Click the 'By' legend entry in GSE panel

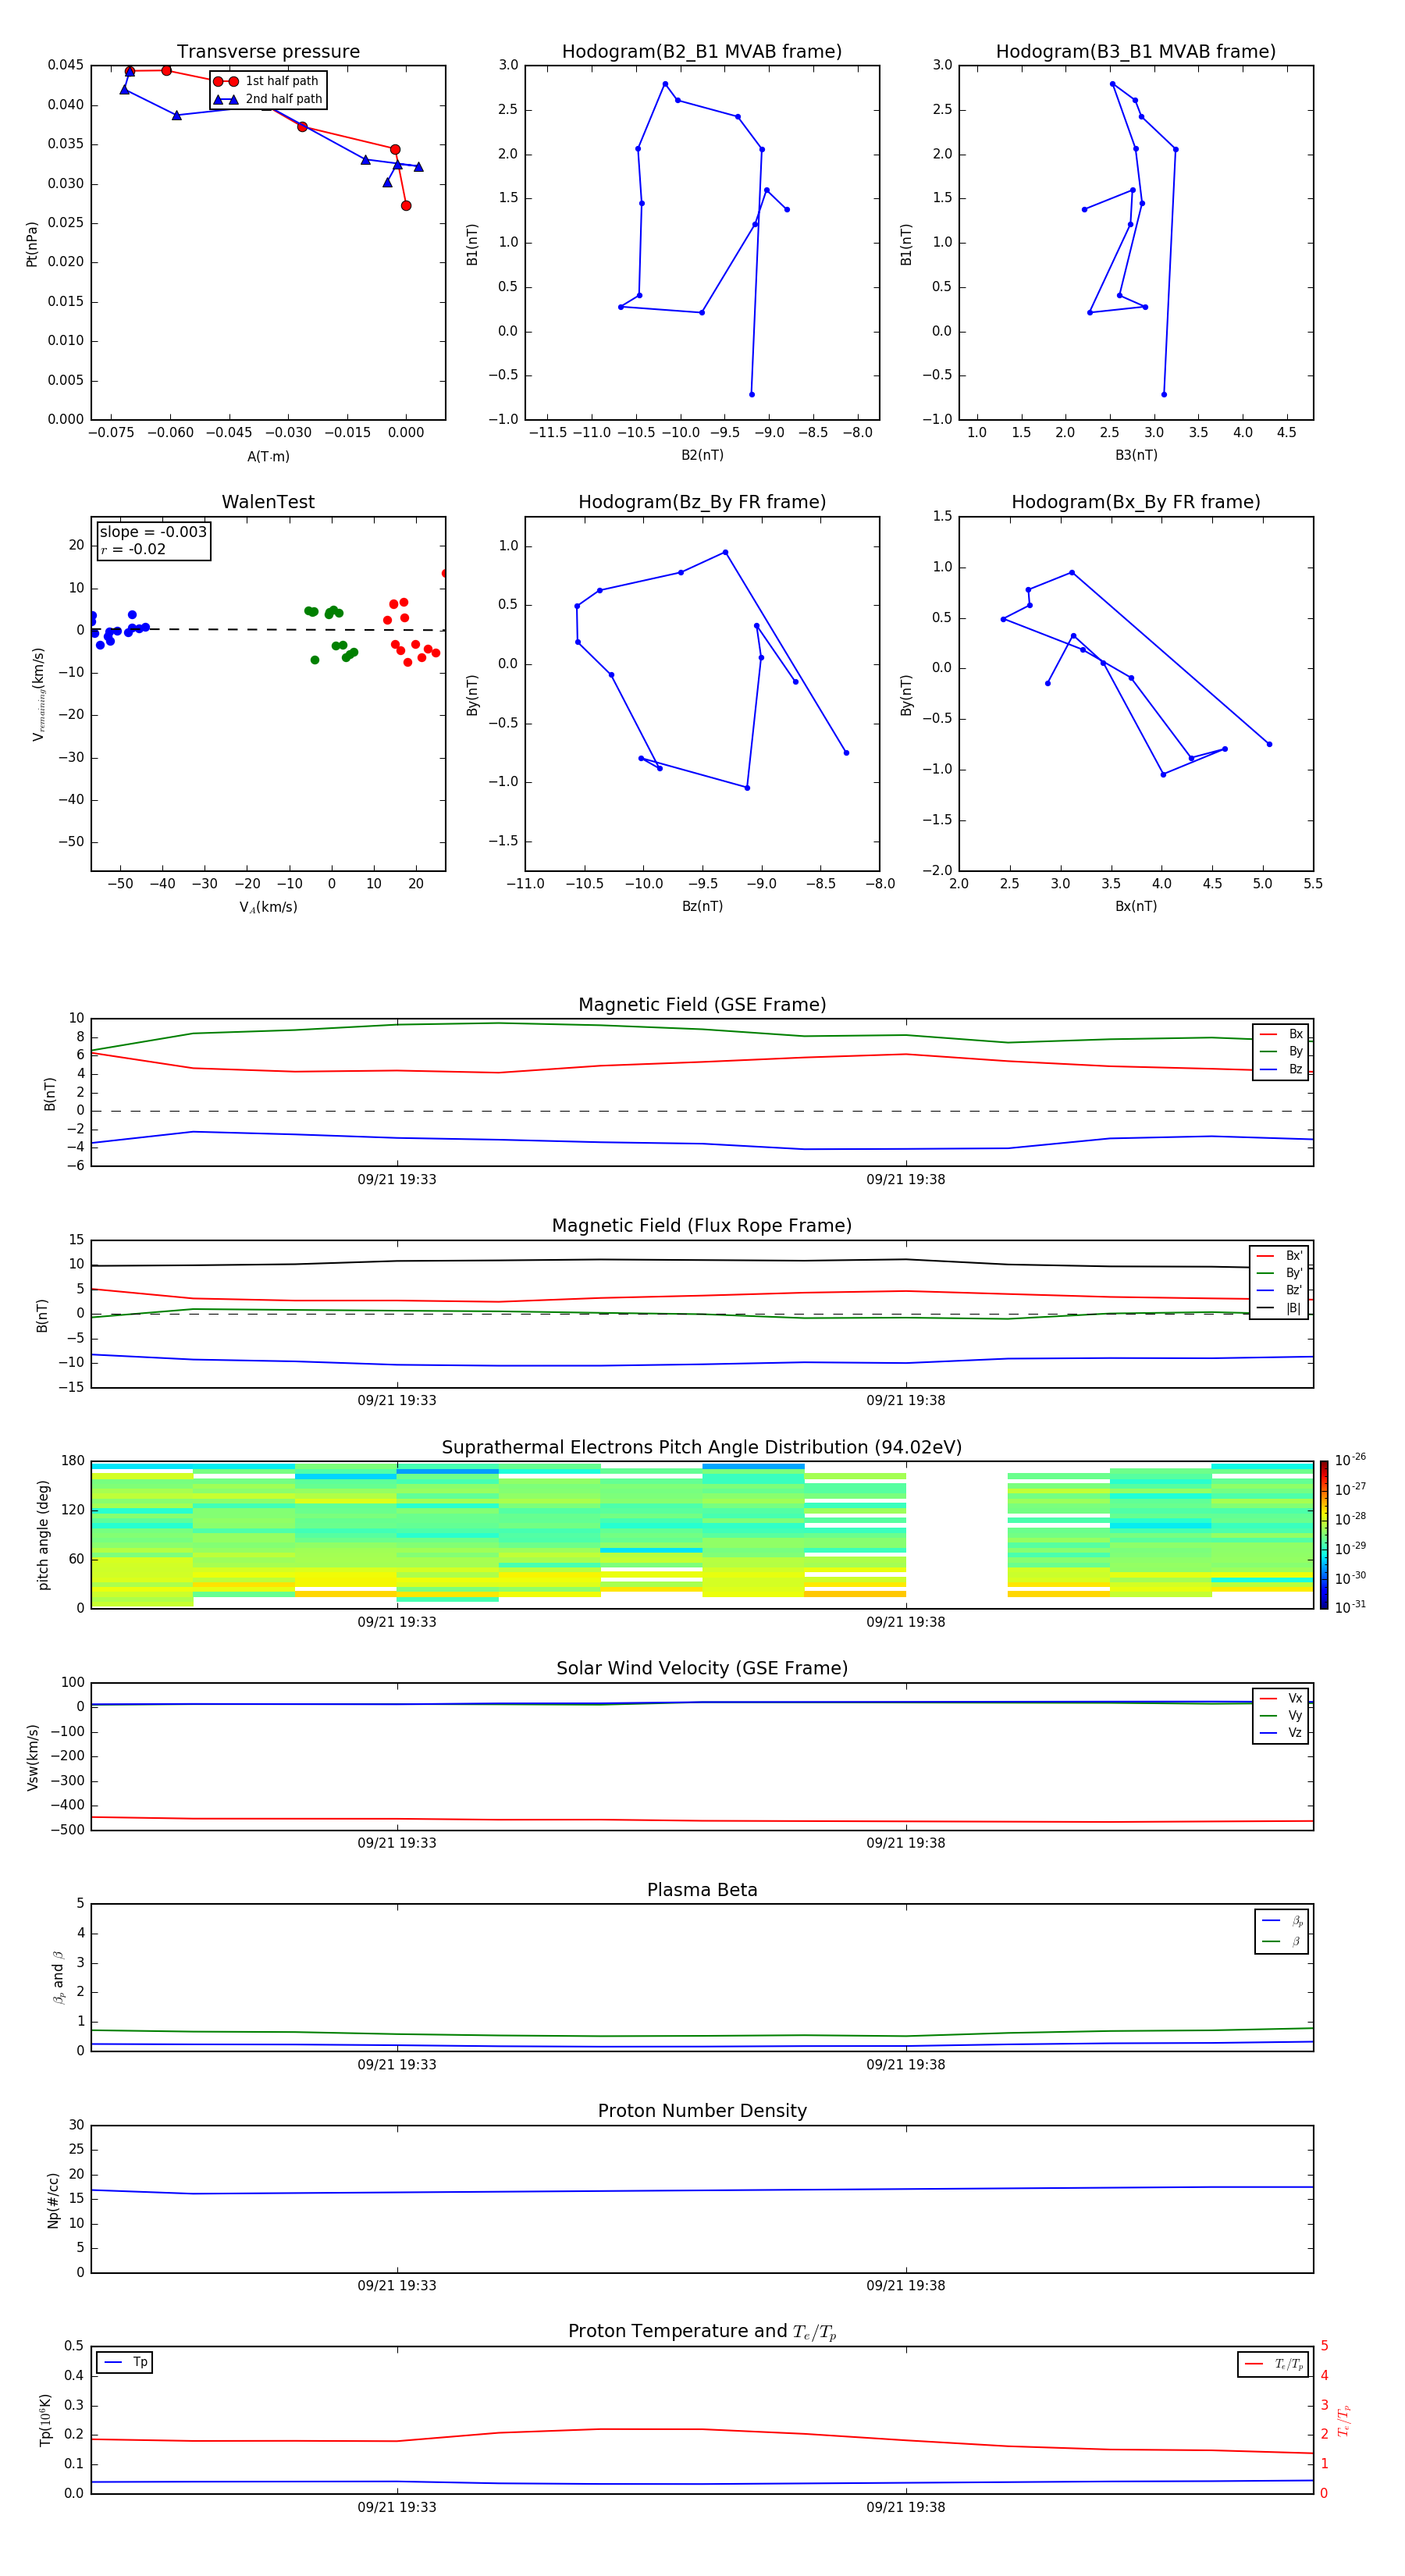pyautogui.click(x=1281, y=1052)
